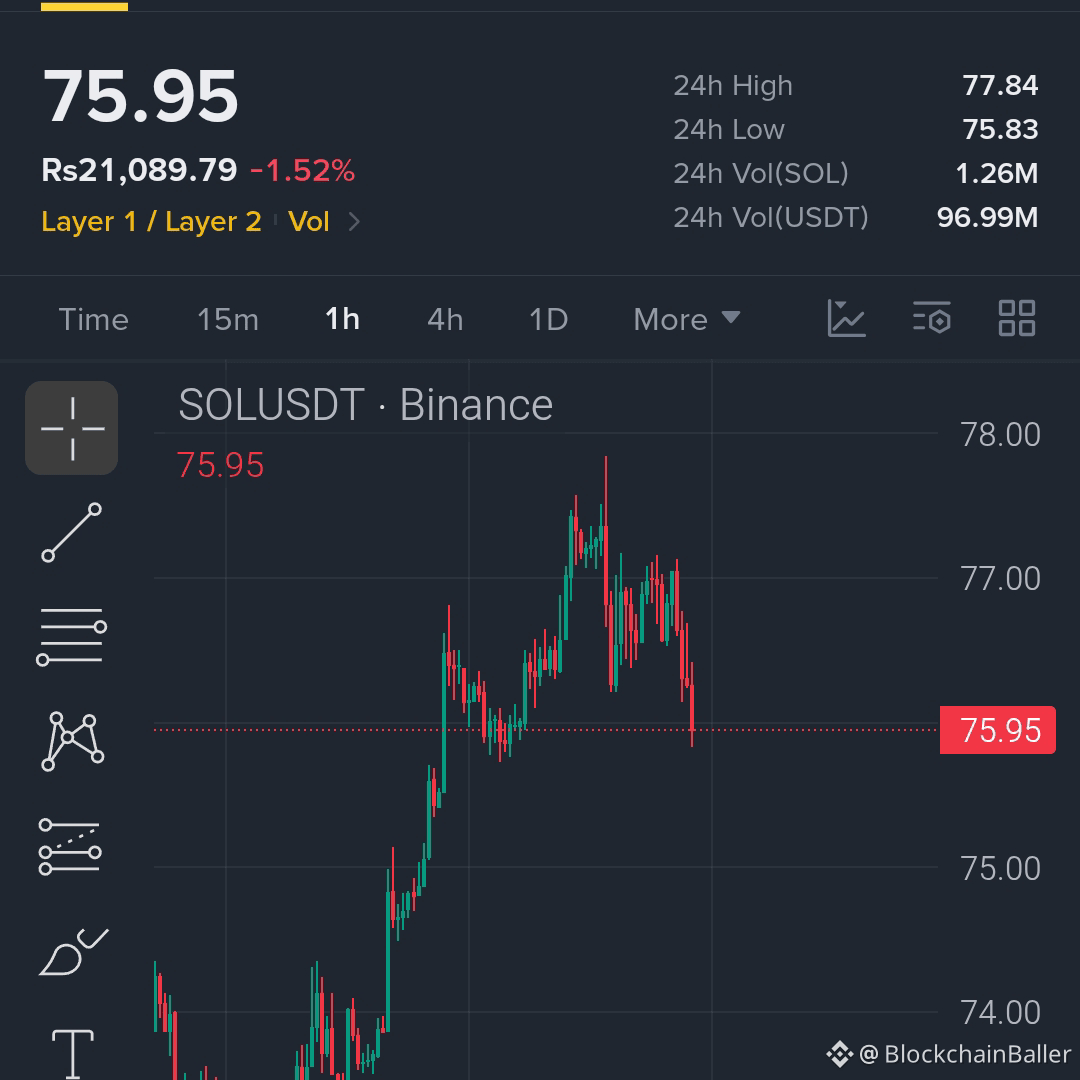Tap the 74.00 price axis label
Viewport: 1080px width, 1080px height.
(1000, 1012)
